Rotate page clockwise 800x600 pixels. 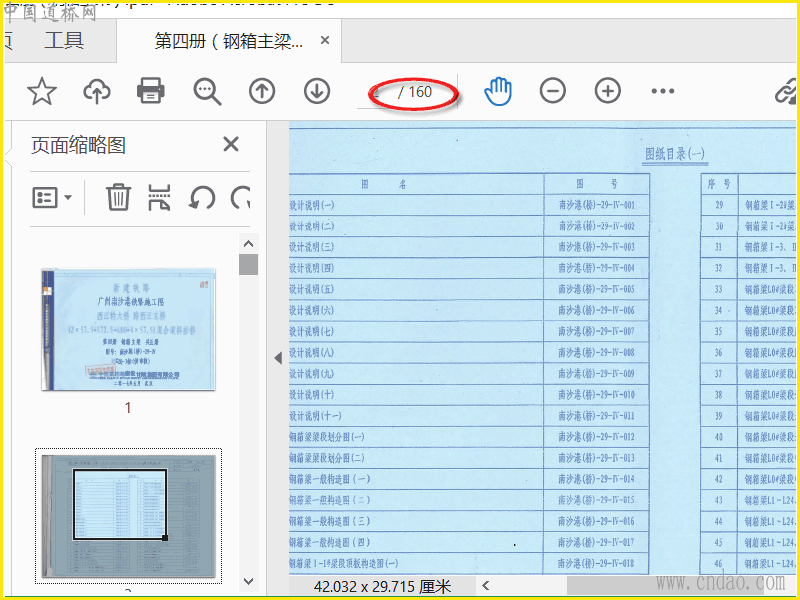tap(240, 197)
